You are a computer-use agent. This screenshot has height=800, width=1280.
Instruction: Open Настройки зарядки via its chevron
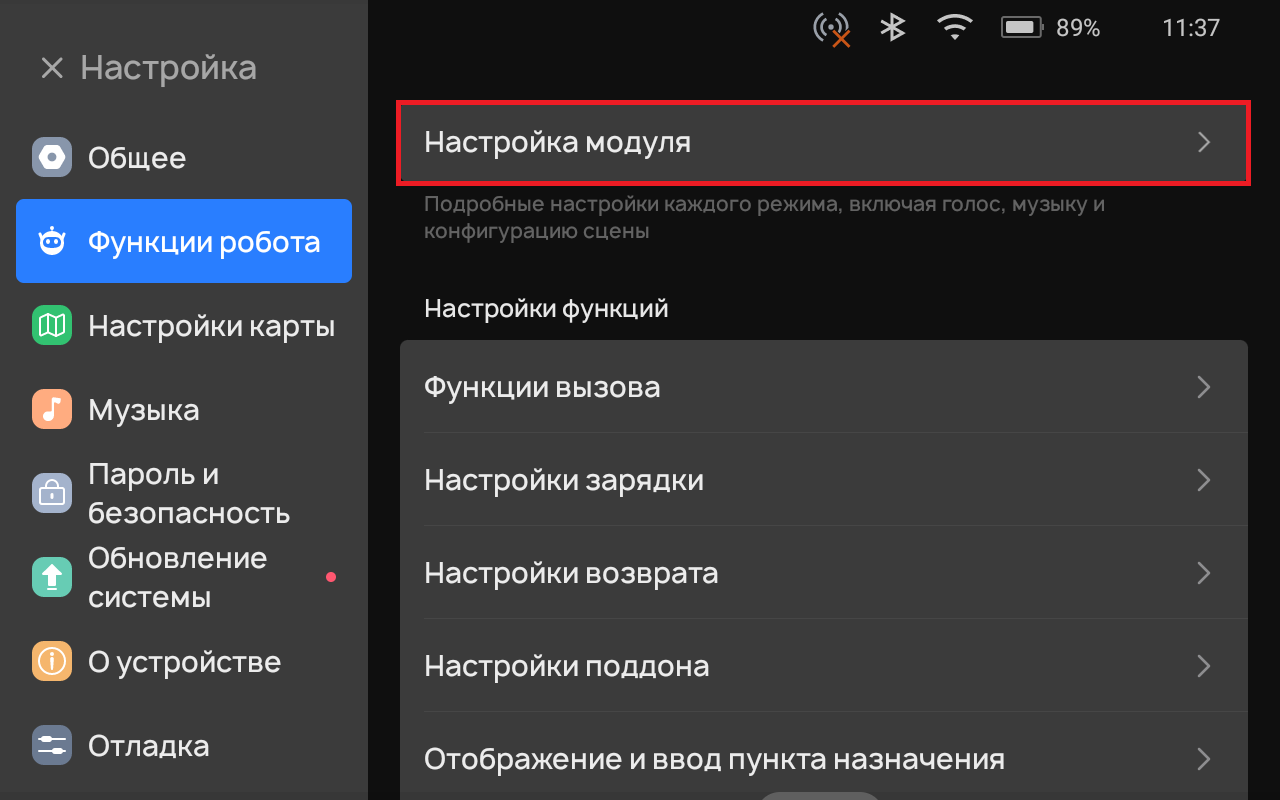pyautogui.click(x=1204, y=480)
